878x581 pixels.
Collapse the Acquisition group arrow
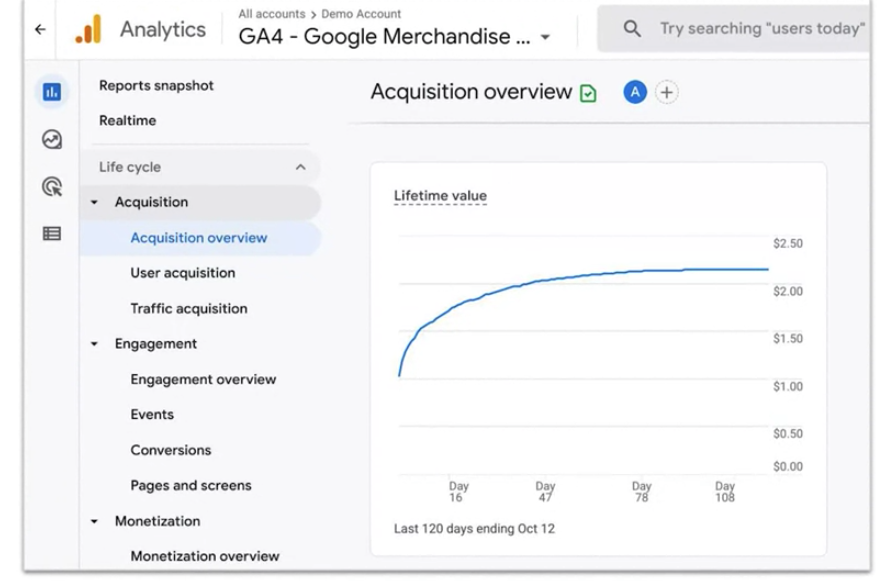point(94,202)
